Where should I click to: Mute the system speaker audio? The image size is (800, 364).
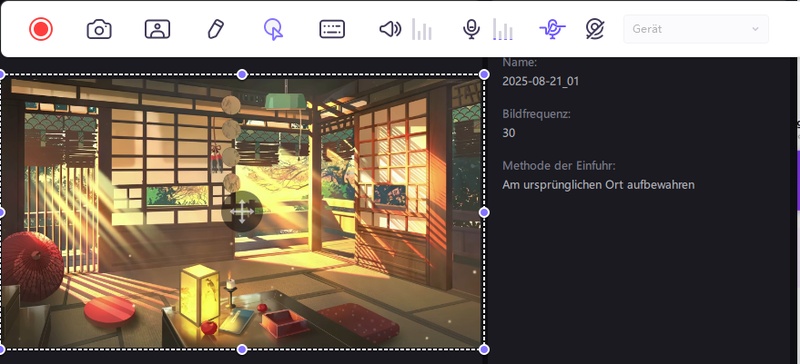tap(390, 29)
